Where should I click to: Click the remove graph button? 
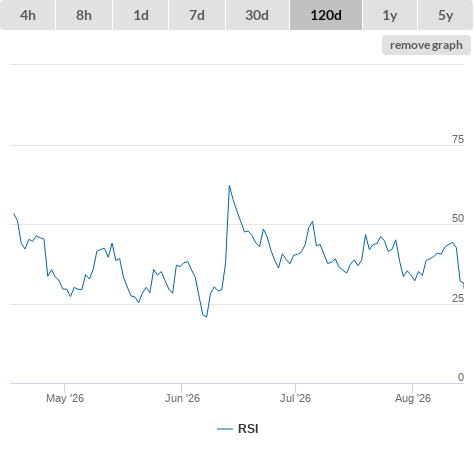426,45
